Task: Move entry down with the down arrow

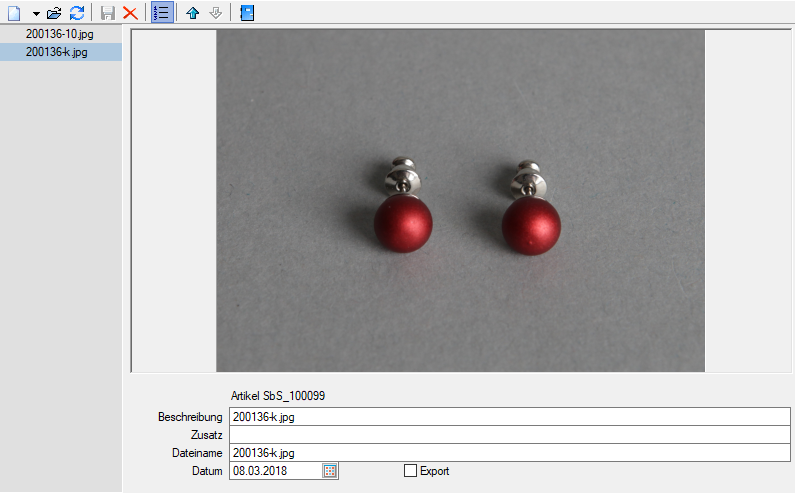Action: [x=215, y=13]
